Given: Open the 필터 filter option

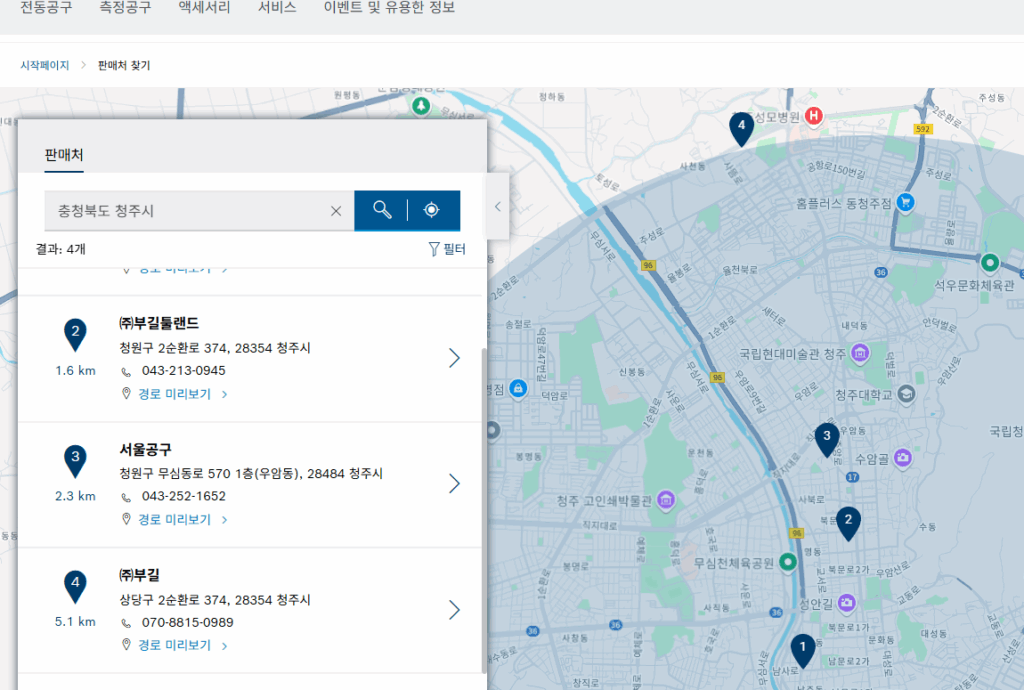Looking at the screenshot, I should point(447,249).
